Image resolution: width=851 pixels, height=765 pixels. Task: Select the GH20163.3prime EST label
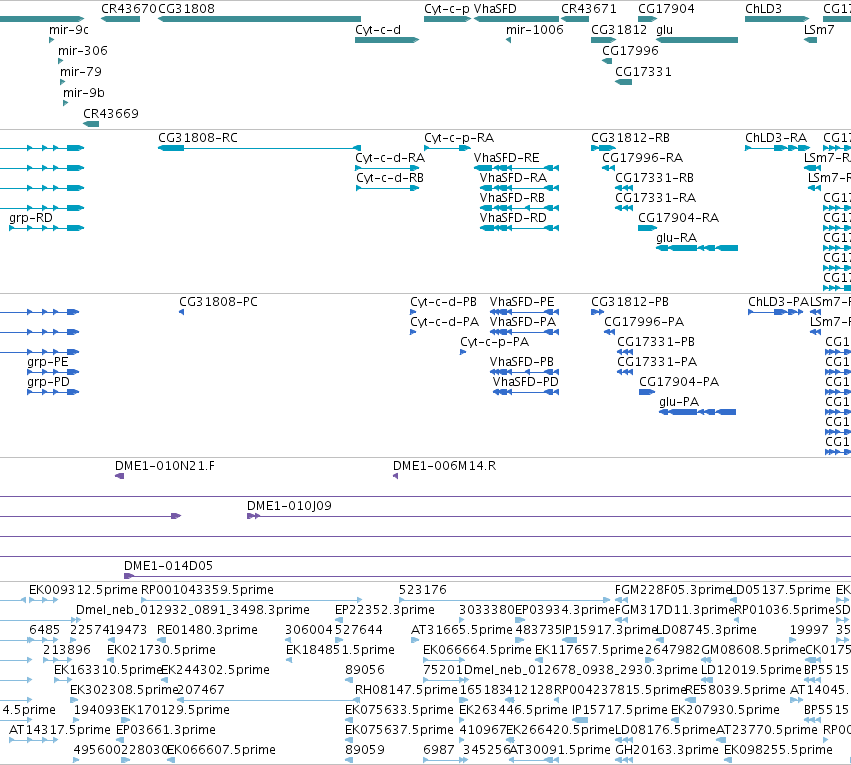click(x=666, y=750)
